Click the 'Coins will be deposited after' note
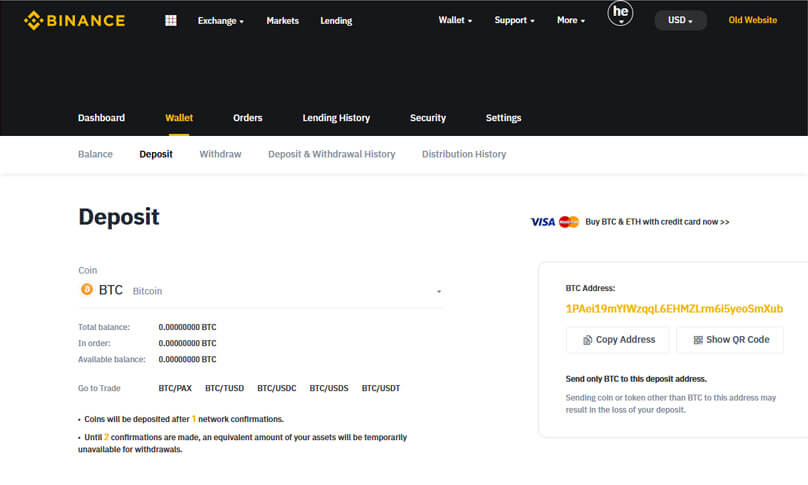Image resolution: width=808 pixels, height=485 pixels. tap(183, 419)
